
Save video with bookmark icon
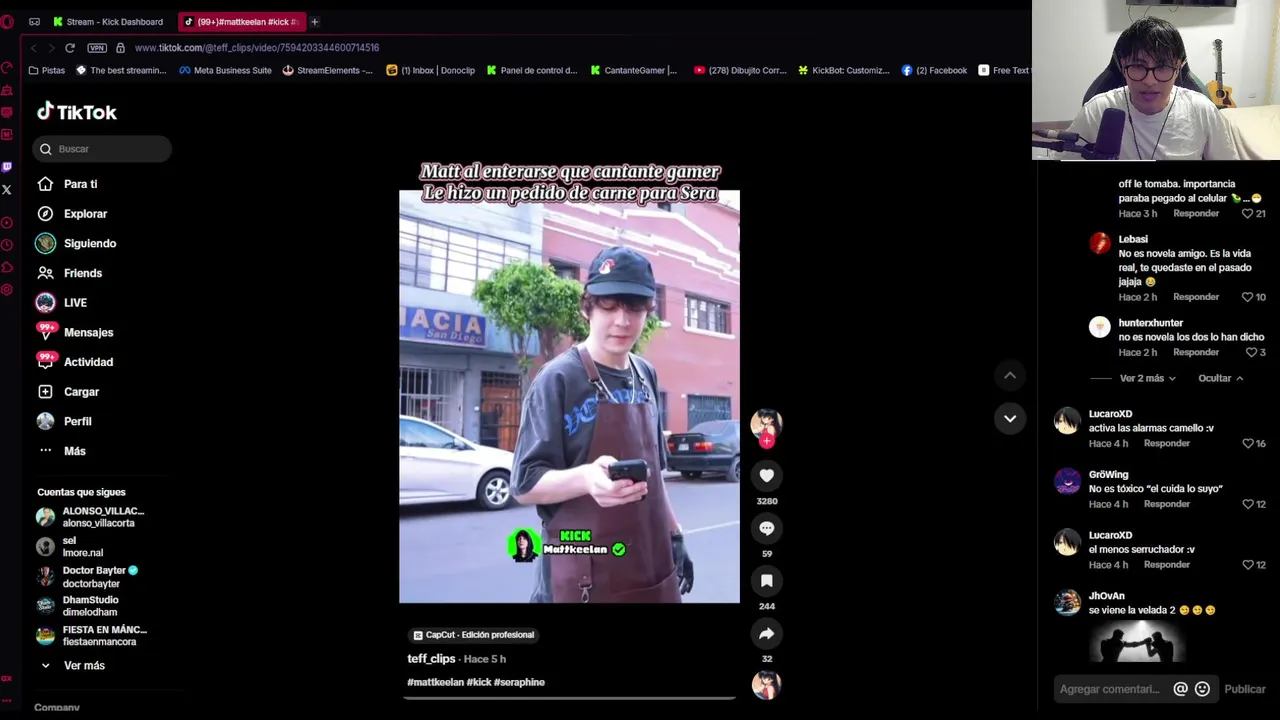[x=767, y=581]
